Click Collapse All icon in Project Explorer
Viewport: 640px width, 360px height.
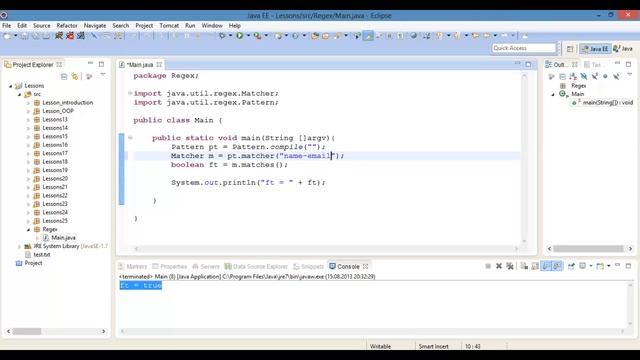pyautogui.click(x=64, y=76)
